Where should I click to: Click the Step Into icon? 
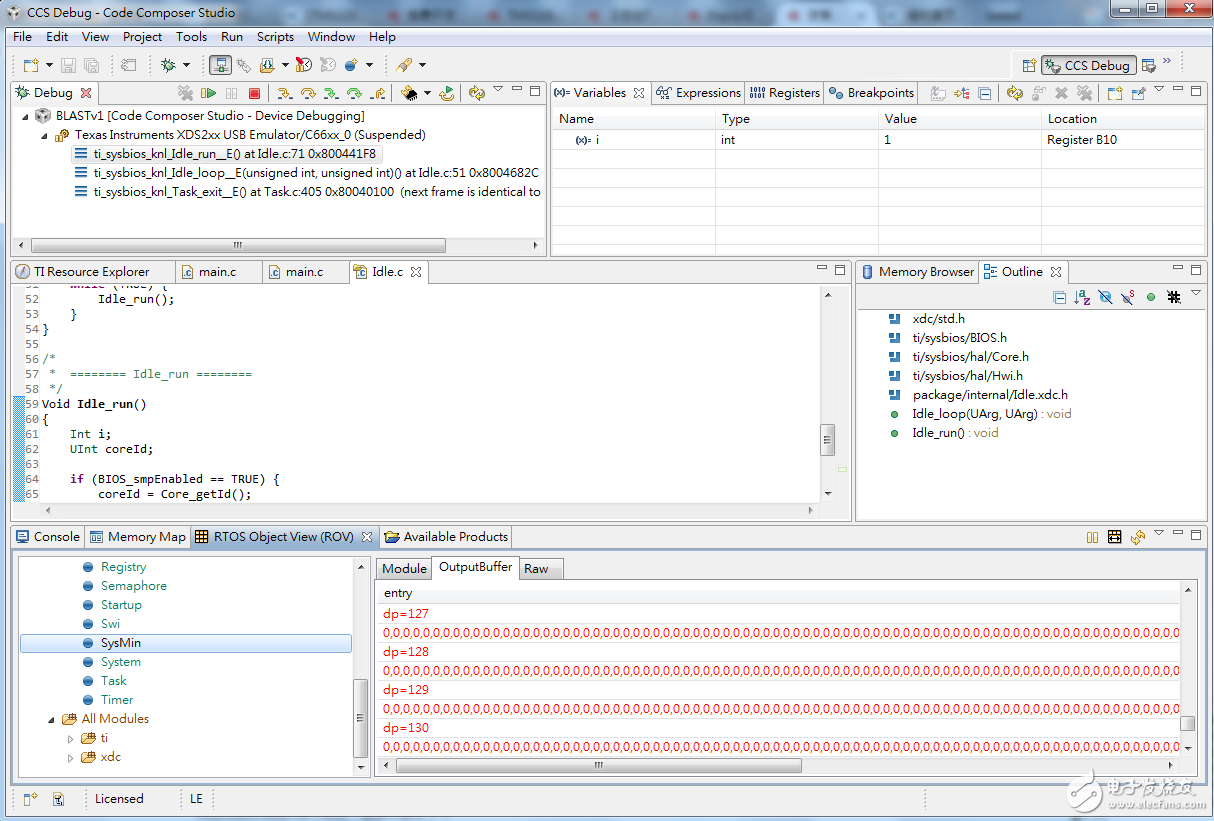285,93
